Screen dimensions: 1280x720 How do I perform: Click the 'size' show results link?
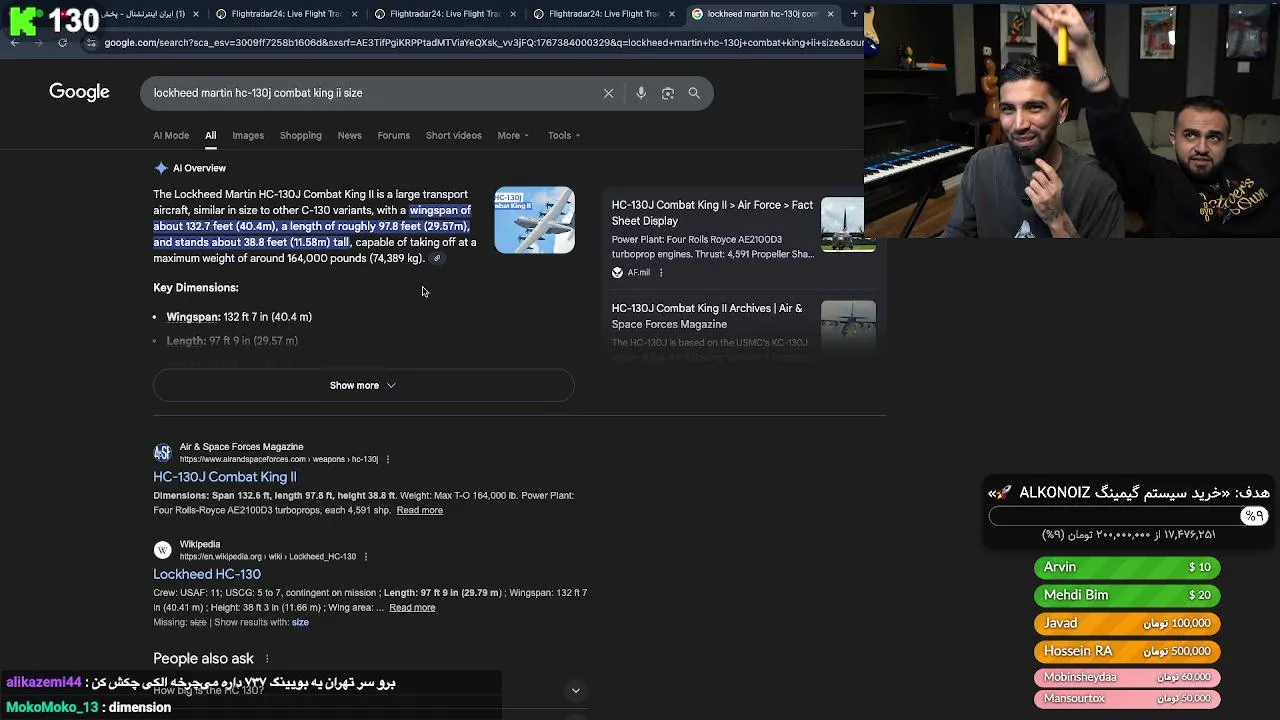coord(300,622)
